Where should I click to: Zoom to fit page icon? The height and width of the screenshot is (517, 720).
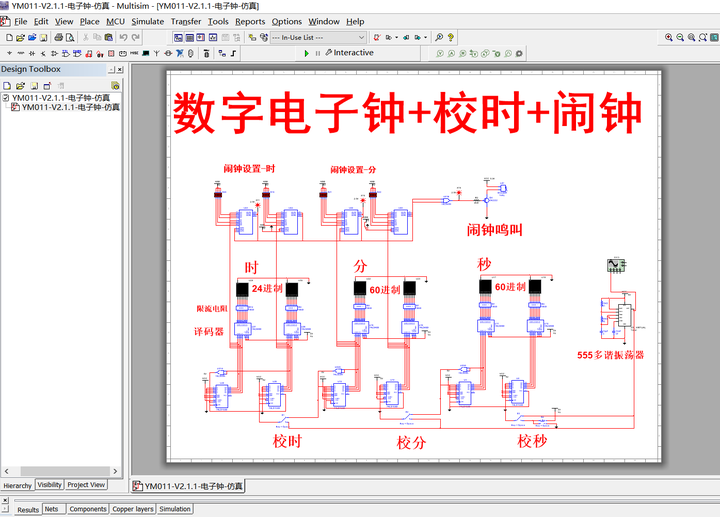[703, 38]
